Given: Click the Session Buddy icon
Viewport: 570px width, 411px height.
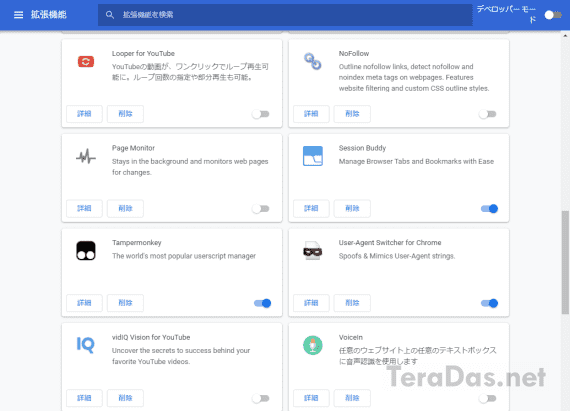Looking at the screenshot, I should 313,156.
